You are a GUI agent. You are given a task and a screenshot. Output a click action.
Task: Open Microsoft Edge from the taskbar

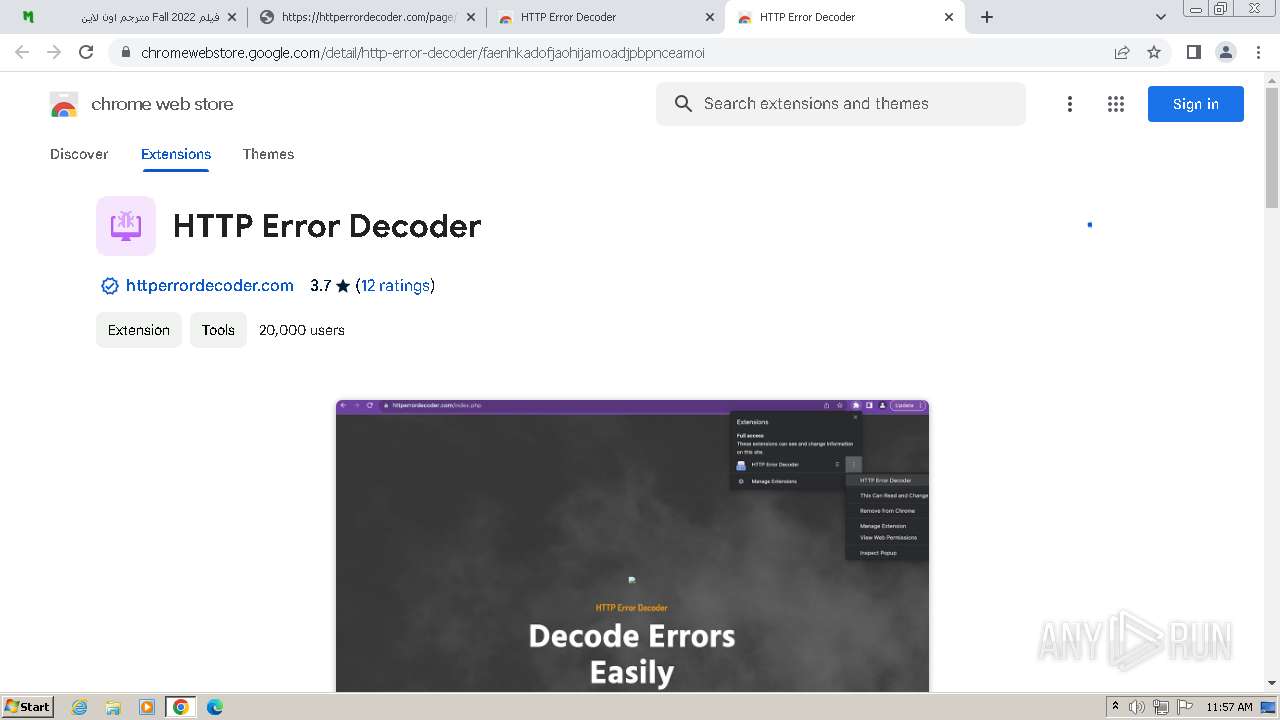tap(215, 707)
